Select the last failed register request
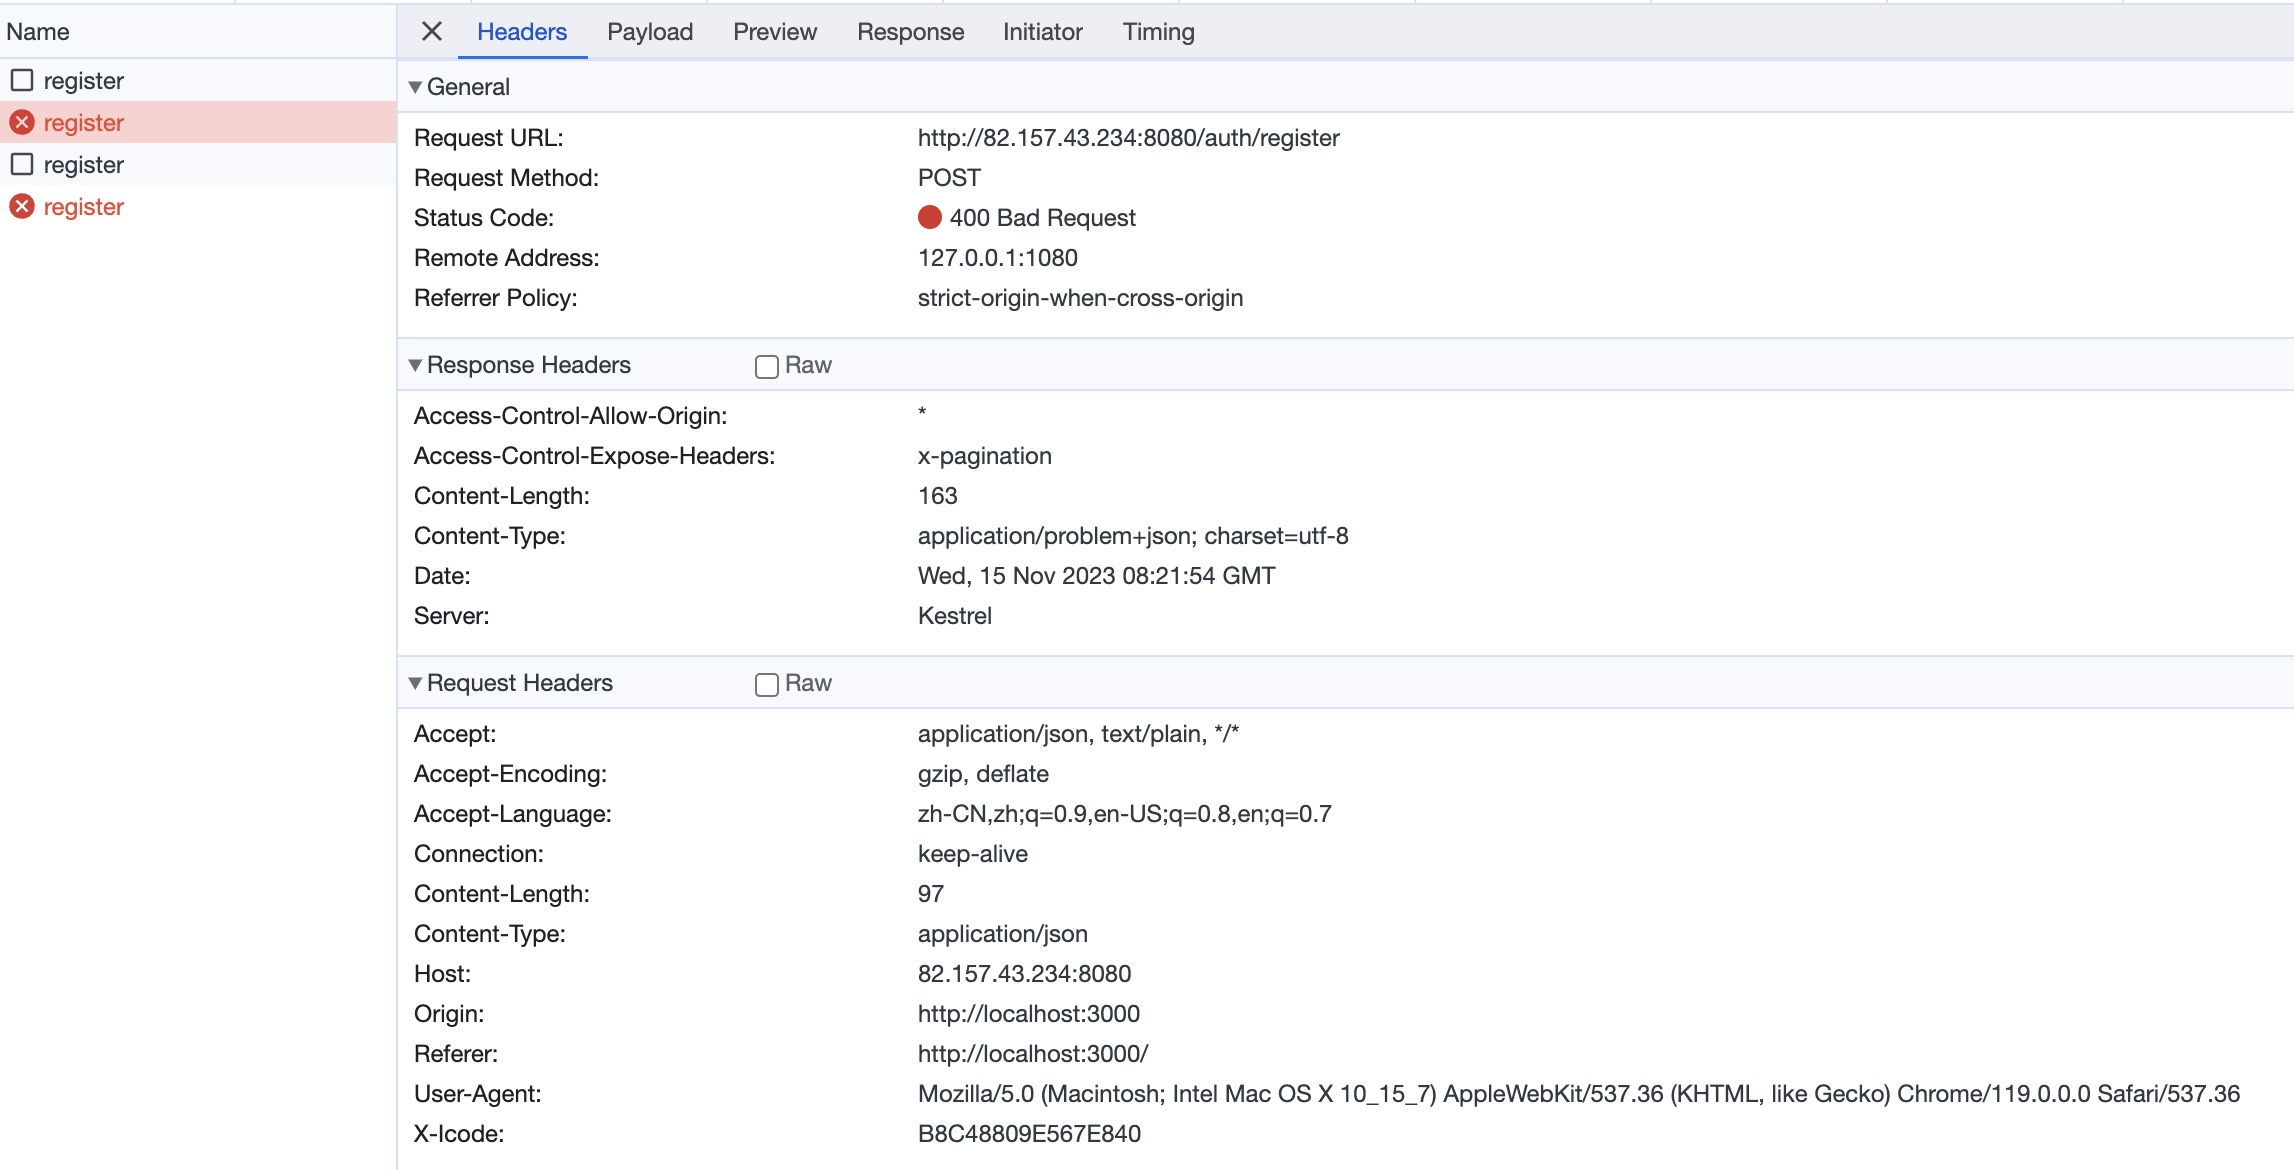The image size is (2294, 1170). pos(198,206)
